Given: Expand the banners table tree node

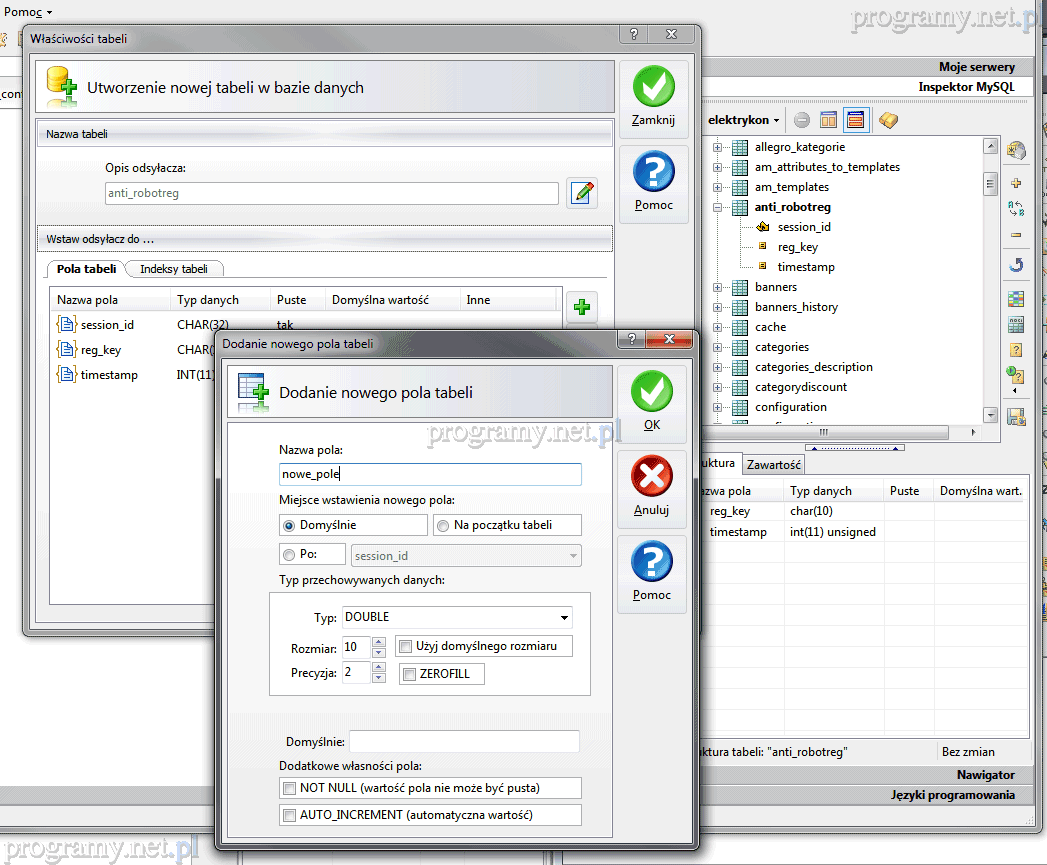Looking at the screenshot, I should pos(717,287).
